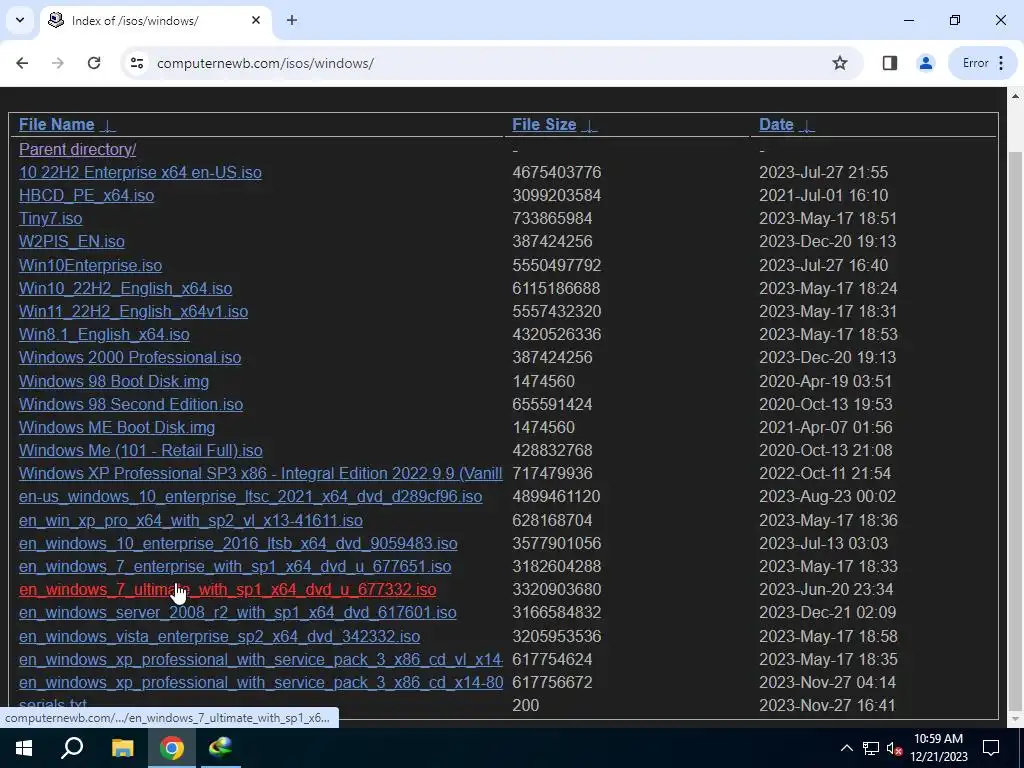This screenshot has width=1024, height=768.
Task: Select file size 3320903680
Action: tap(556, 590)
